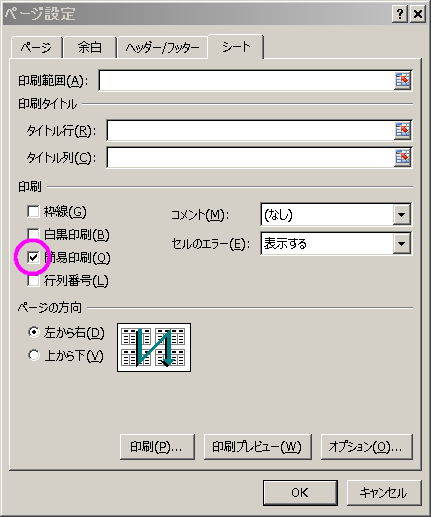This screenshot has width=431, height=517.
Task: Click the OK button
Action: [x=300, y=492]
